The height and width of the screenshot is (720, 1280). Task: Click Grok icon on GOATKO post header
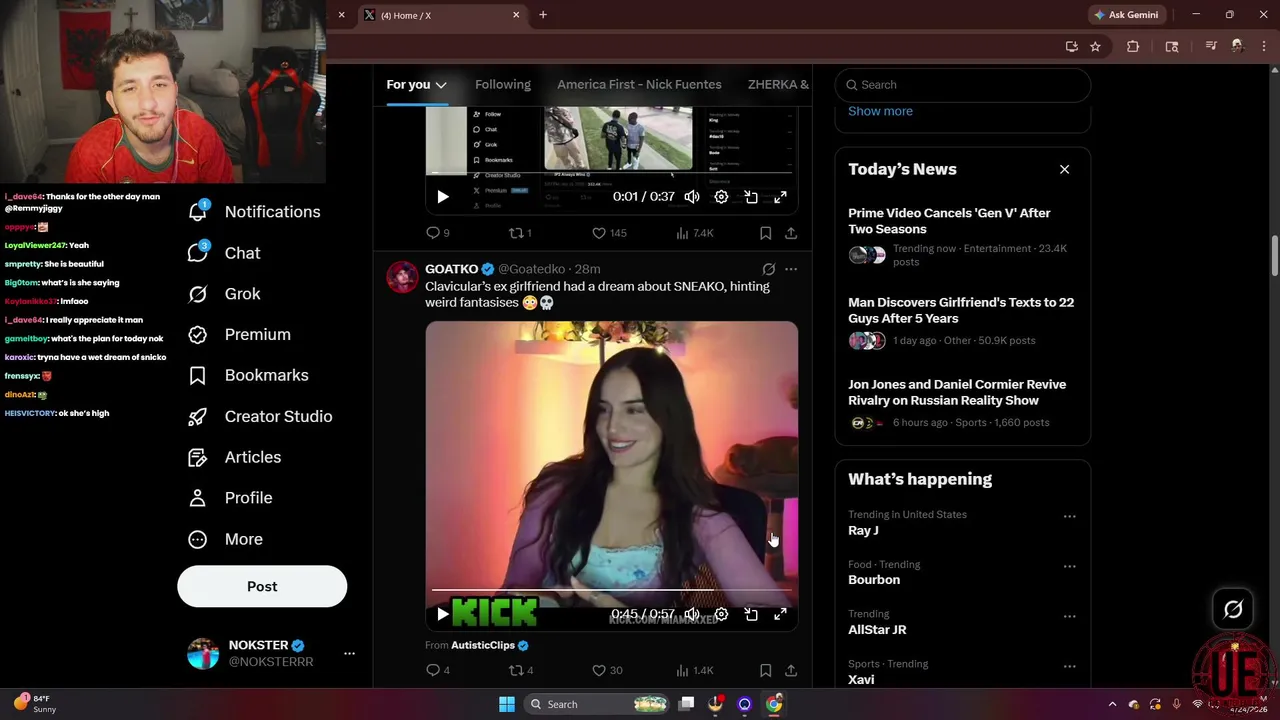pos(768,269)
